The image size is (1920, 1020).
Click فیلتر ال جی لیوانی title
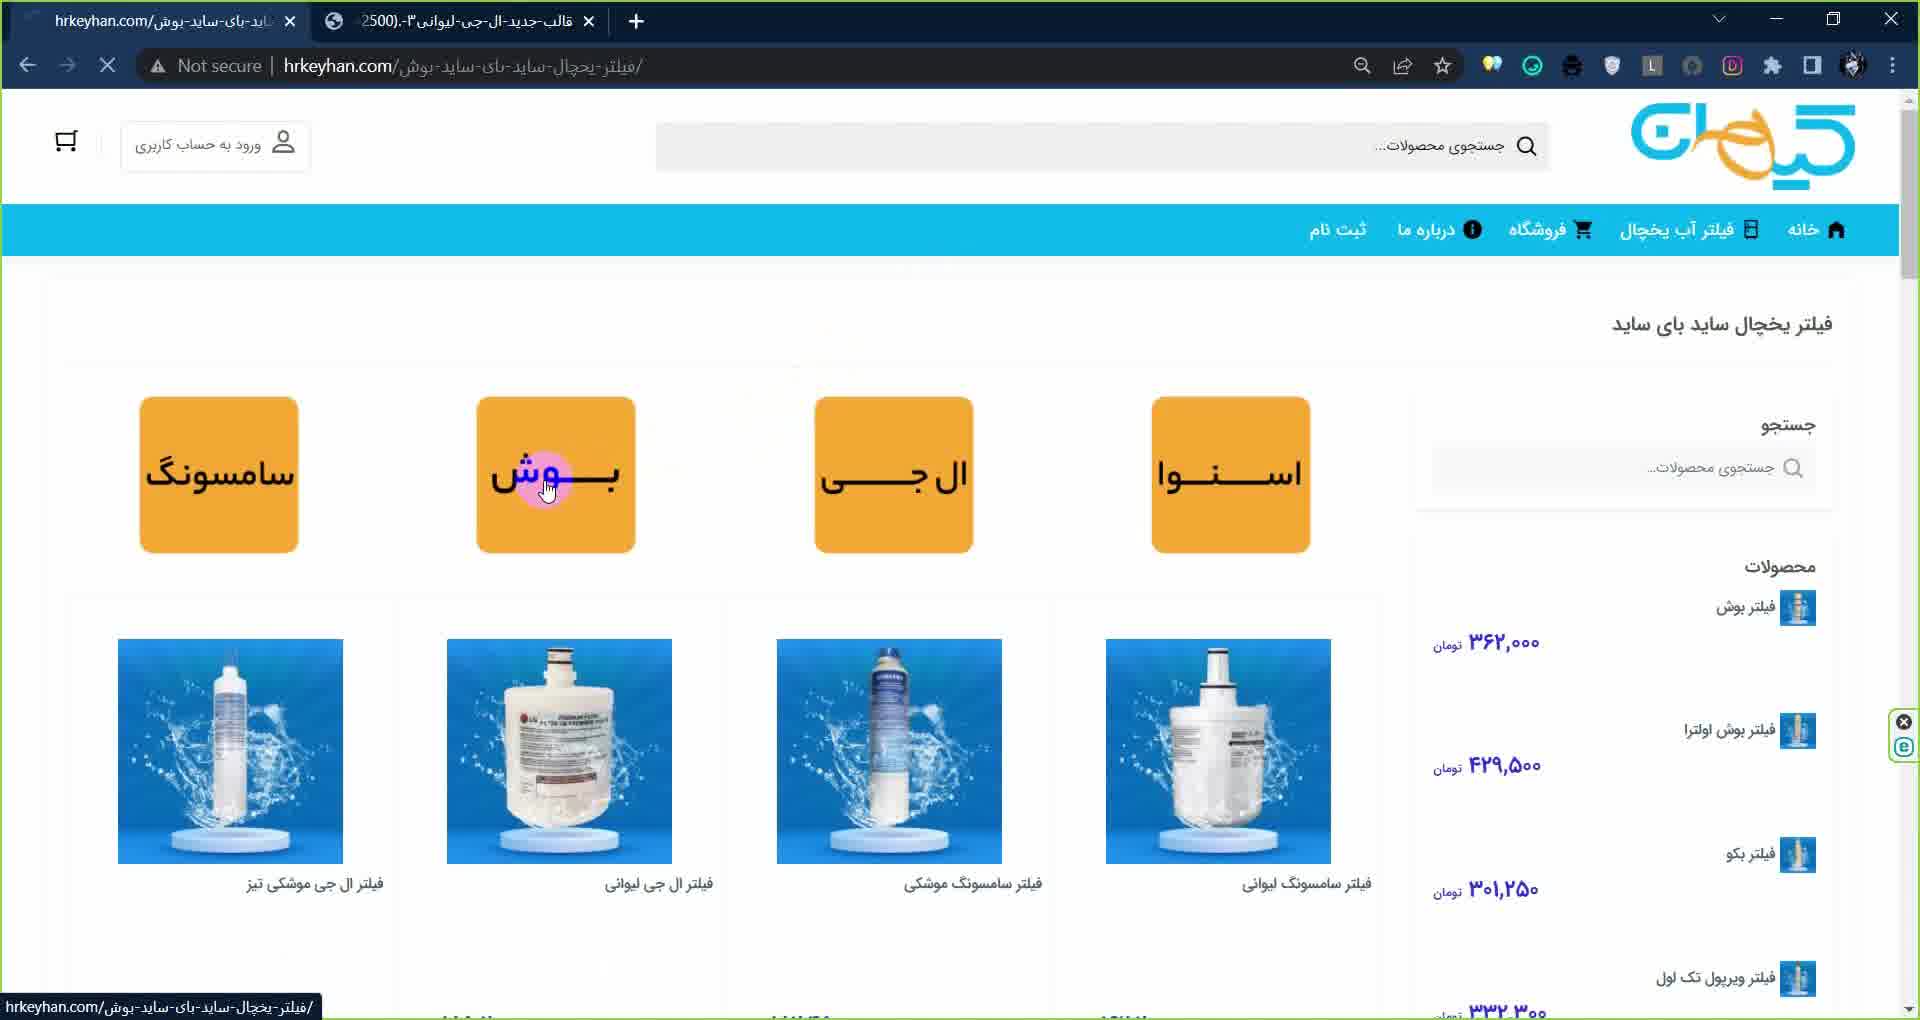point(658,884)
